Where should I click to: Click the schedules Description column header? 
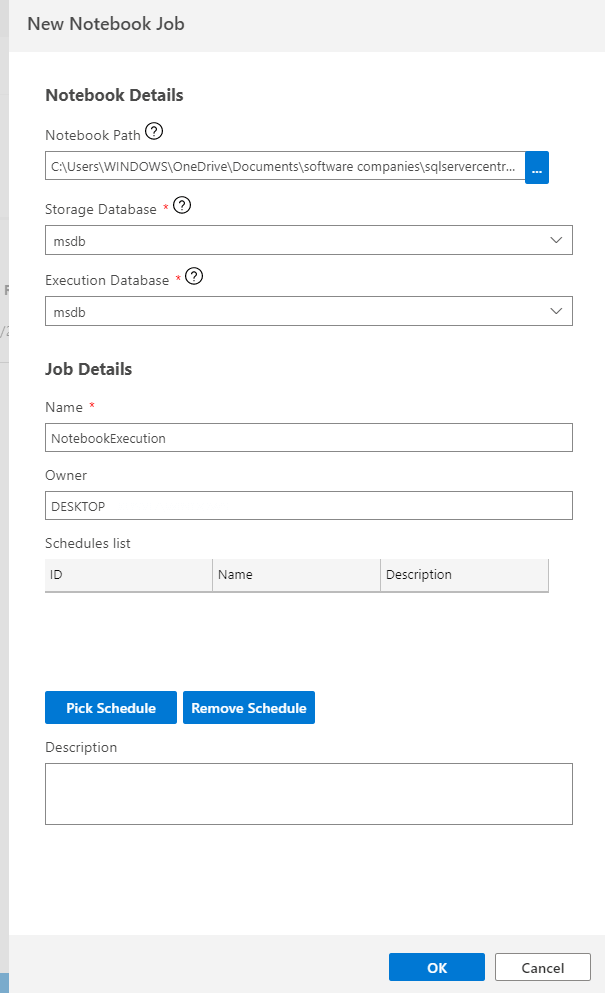pyautogui.click(x=464, y=575)
